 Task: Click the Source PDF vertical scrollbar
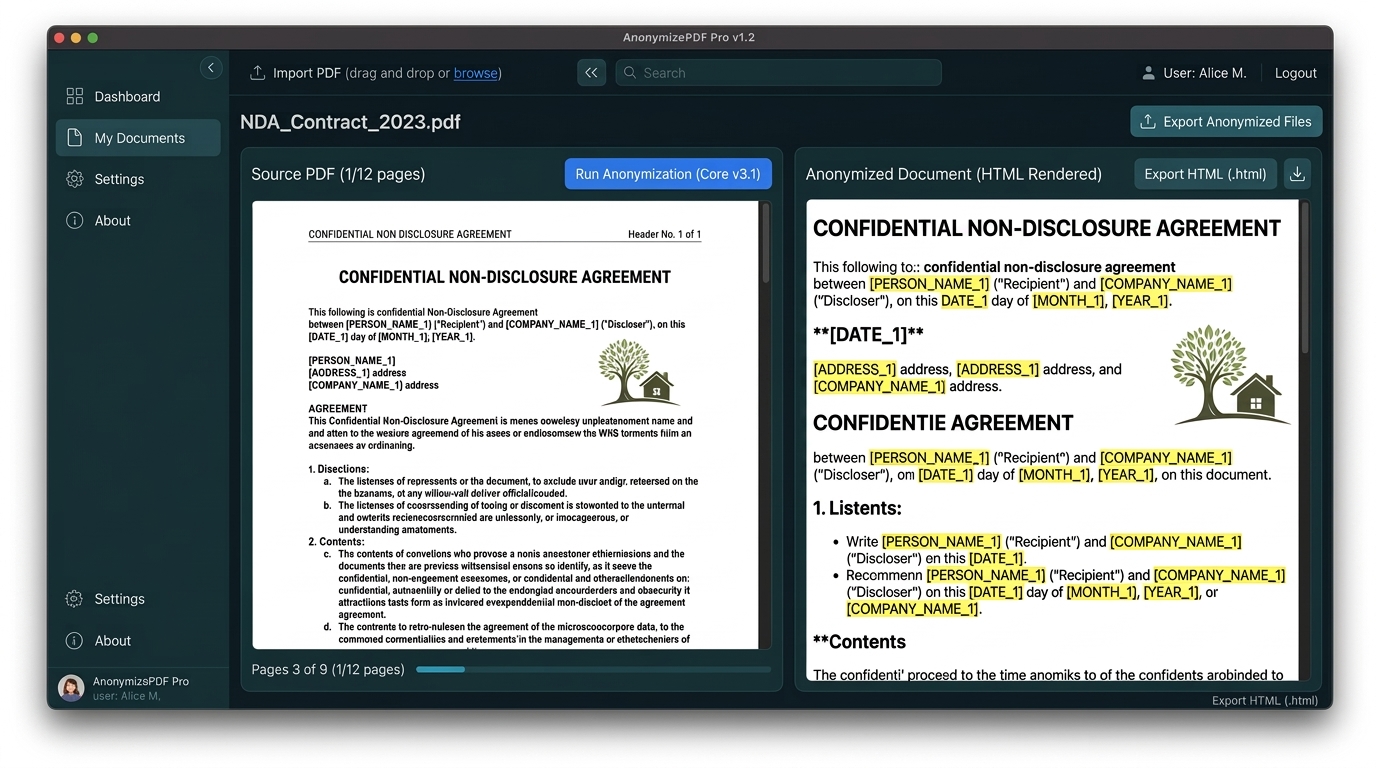coord(766,243)
